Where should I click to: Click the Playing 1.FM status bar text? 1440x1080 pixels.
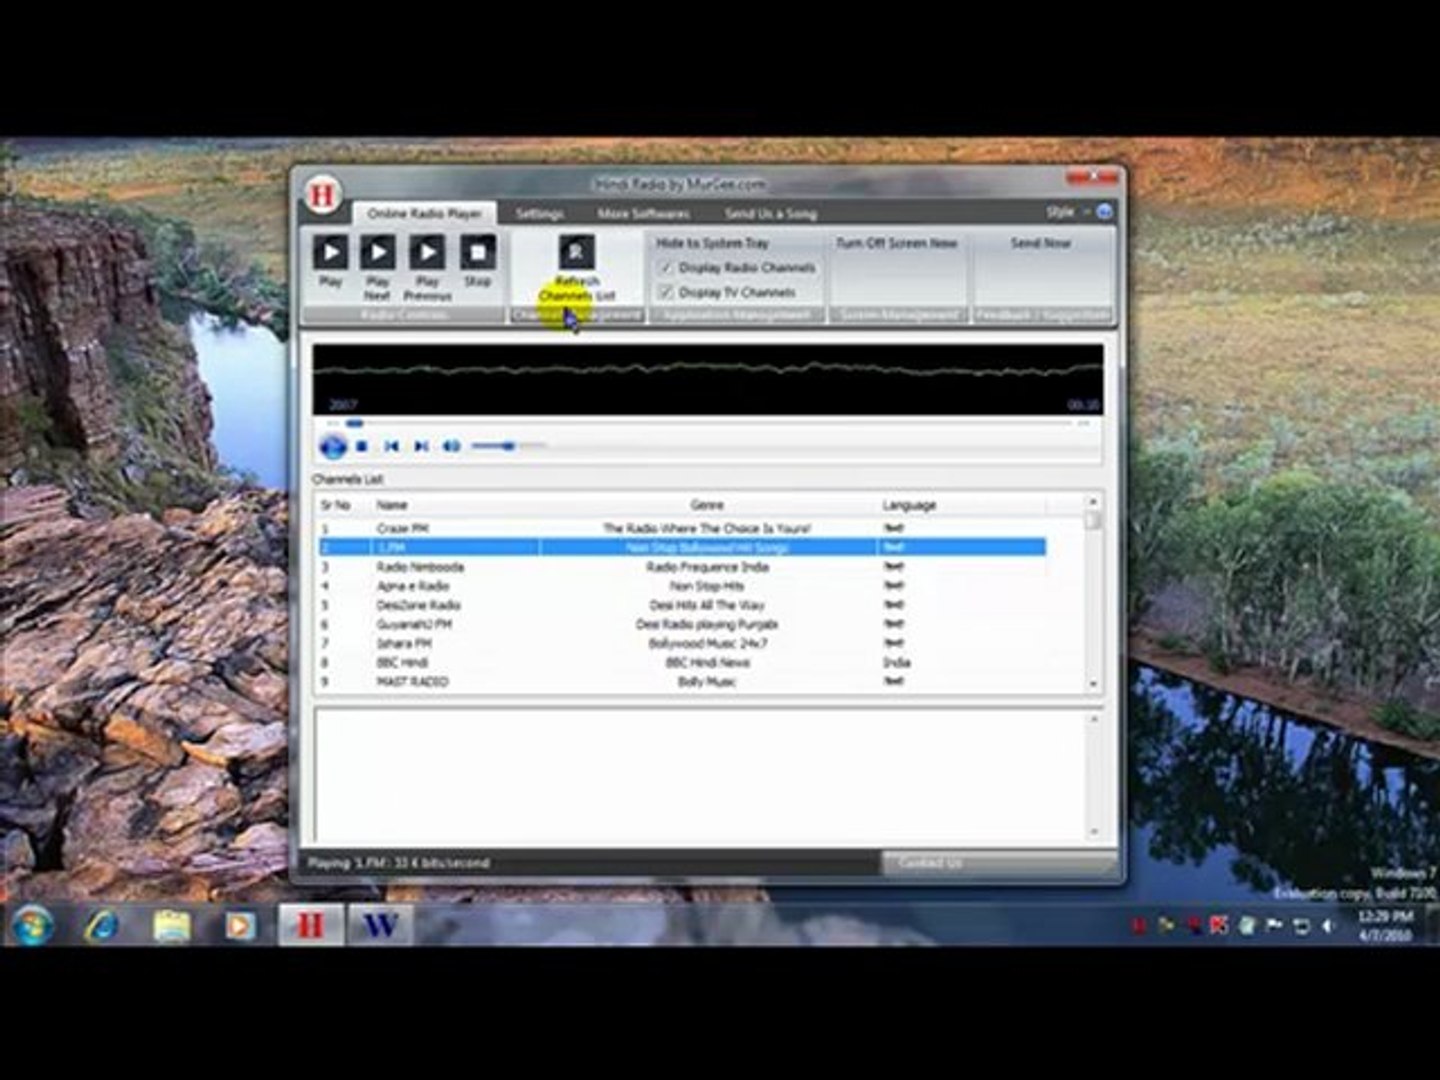398,863
